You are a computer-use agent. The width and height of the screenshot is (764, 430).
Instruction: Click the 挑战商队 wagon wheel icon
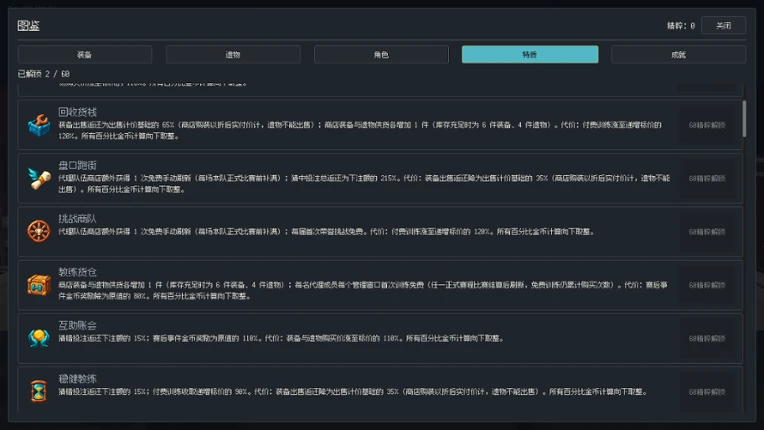[x=39, y=231]
